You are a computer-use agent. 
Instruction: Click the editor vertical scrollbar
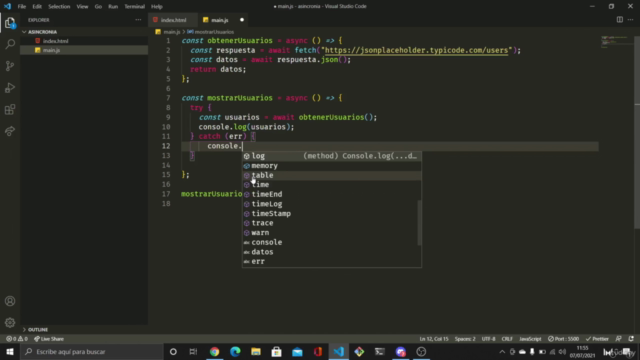[637, 133]
